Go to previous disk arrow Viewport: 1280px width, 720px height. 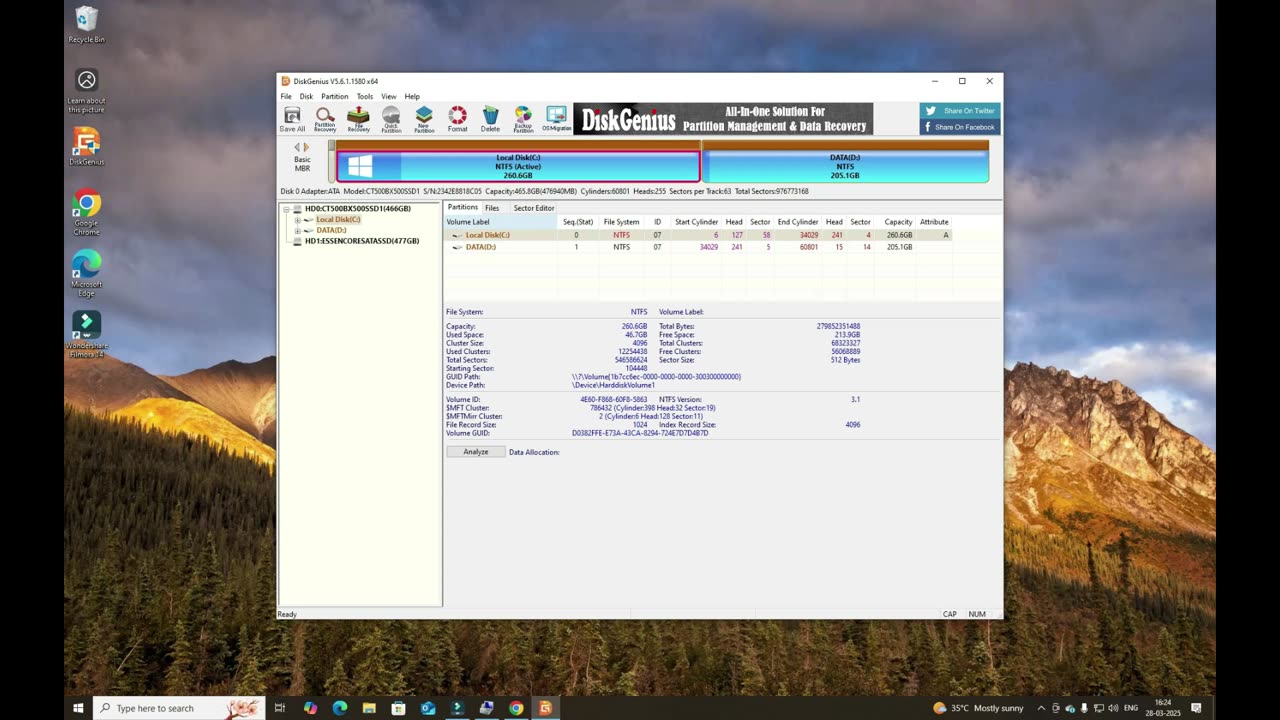297,147
